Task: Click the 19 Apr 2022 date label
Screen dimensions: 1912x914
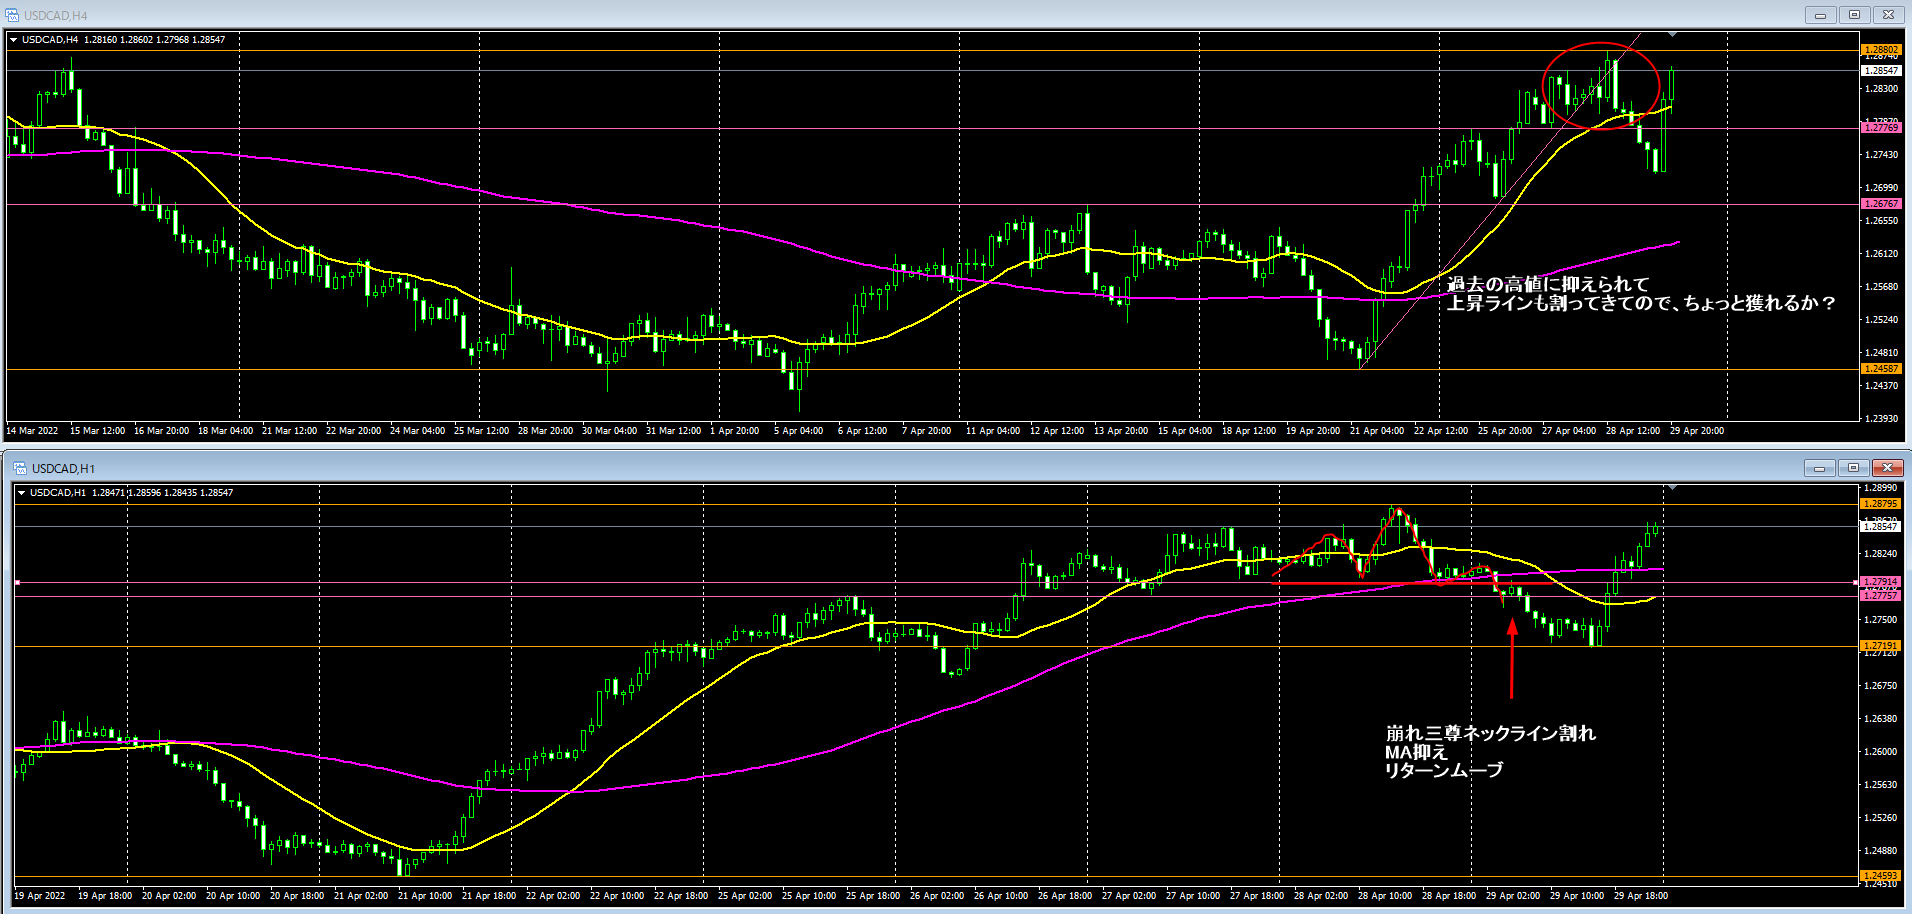Action: (x=39, y=896)
